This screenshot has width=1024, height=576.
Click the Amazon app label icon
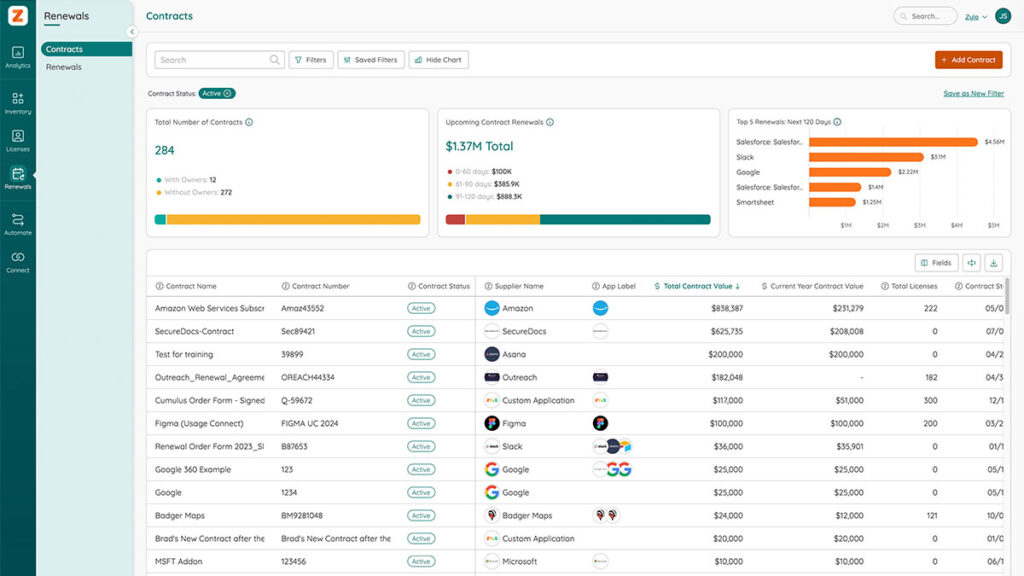600,308
